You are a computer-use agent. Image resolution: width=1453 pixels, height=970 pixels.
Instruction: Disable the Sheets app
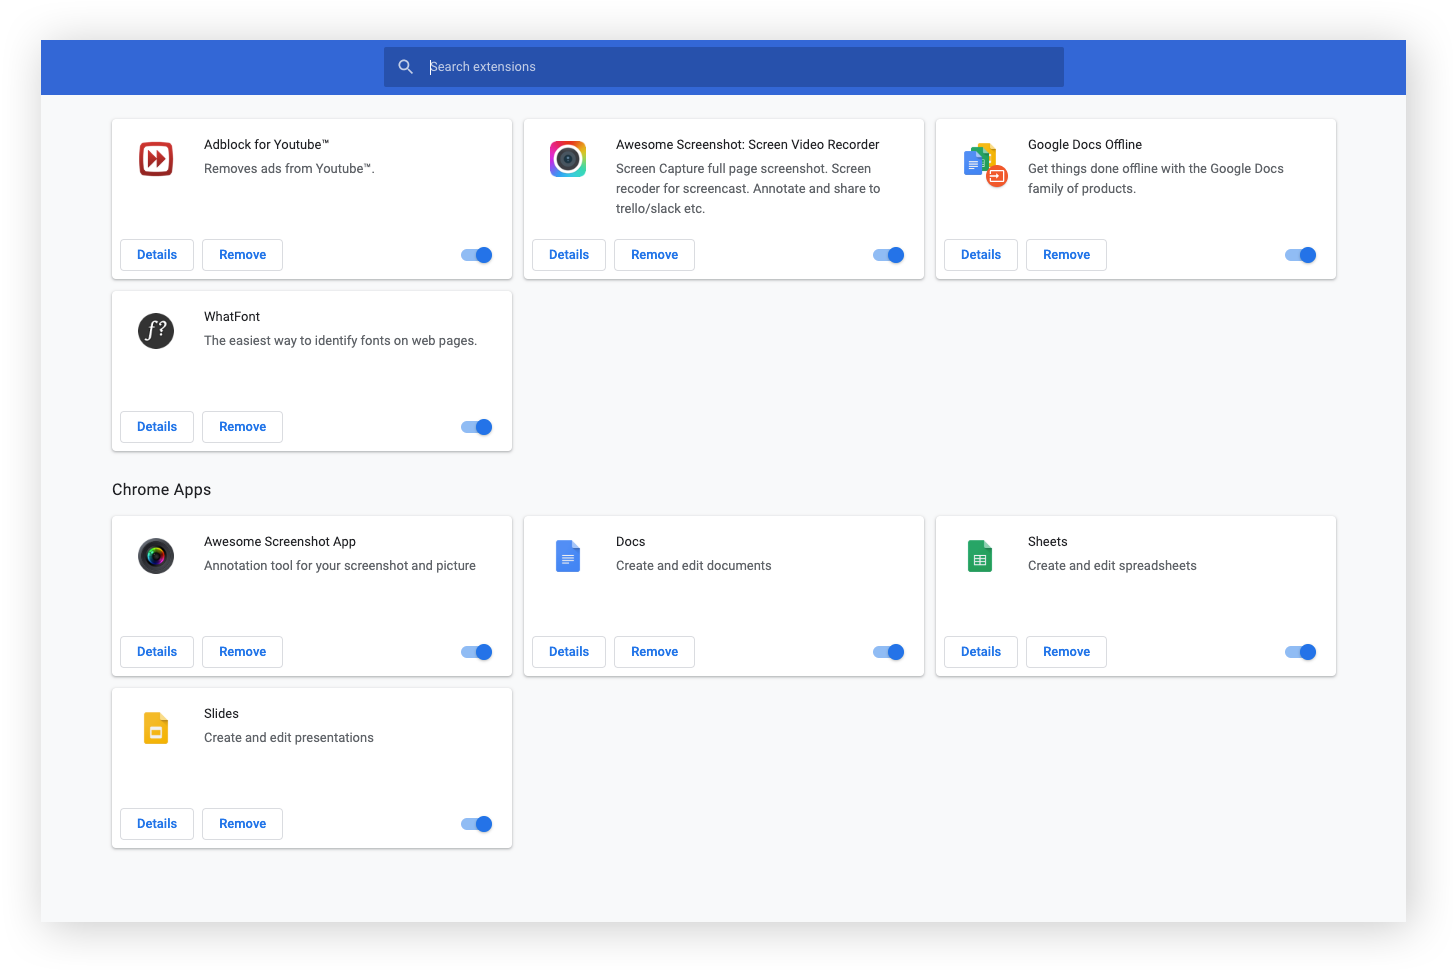click(x=1300, y=651)
